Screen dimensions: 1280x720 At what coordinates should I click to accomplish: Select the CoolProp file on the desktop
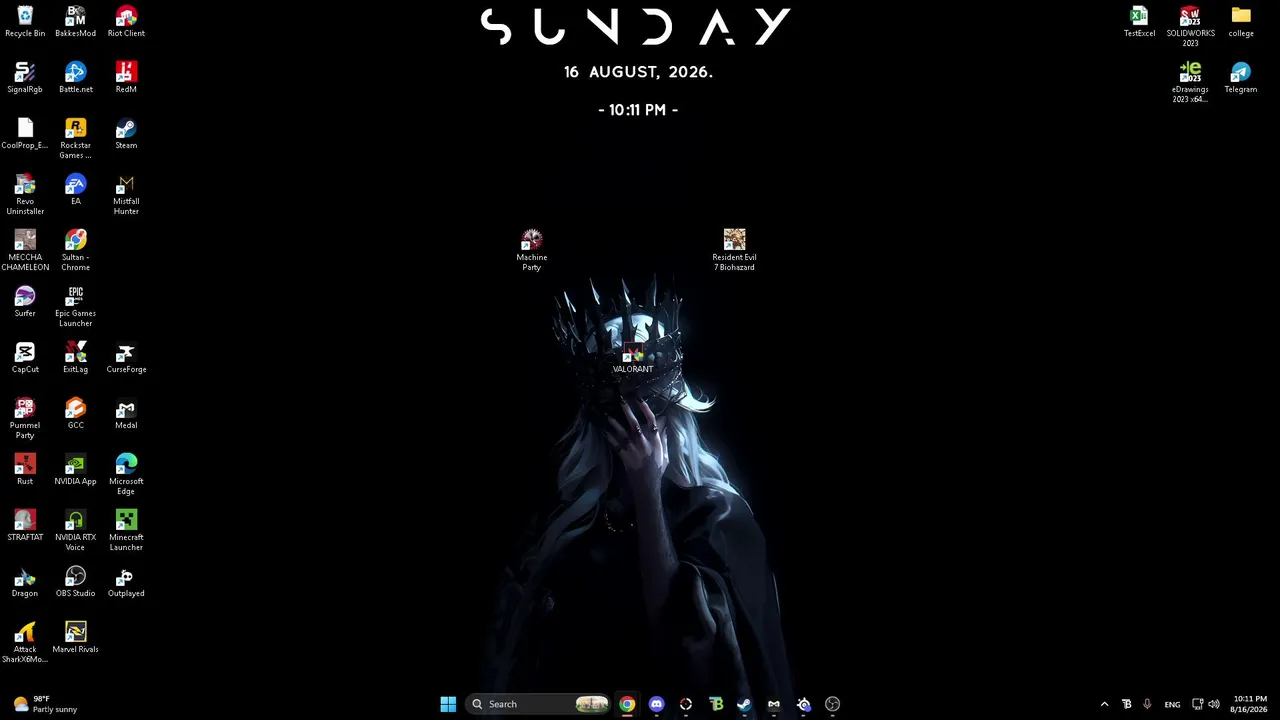(25, 134)
